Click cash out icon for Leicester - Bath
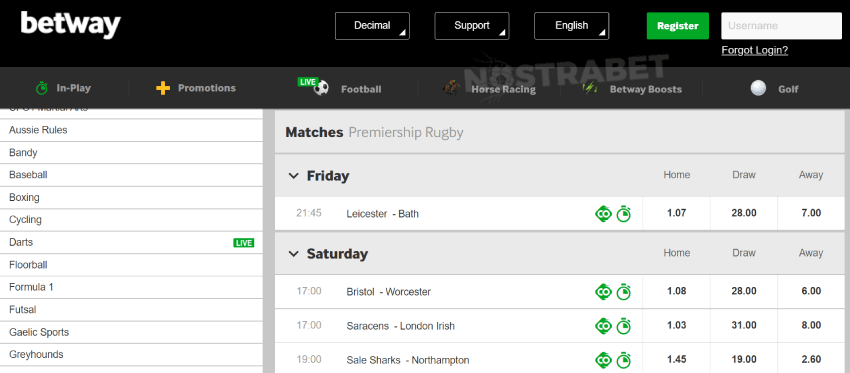The image size is (850, 373). (x=603, y=214)
